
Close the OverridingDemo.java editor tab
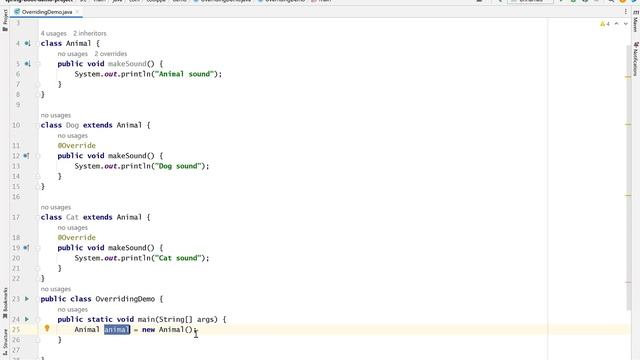pyautogui.click(x=77, y=12)
